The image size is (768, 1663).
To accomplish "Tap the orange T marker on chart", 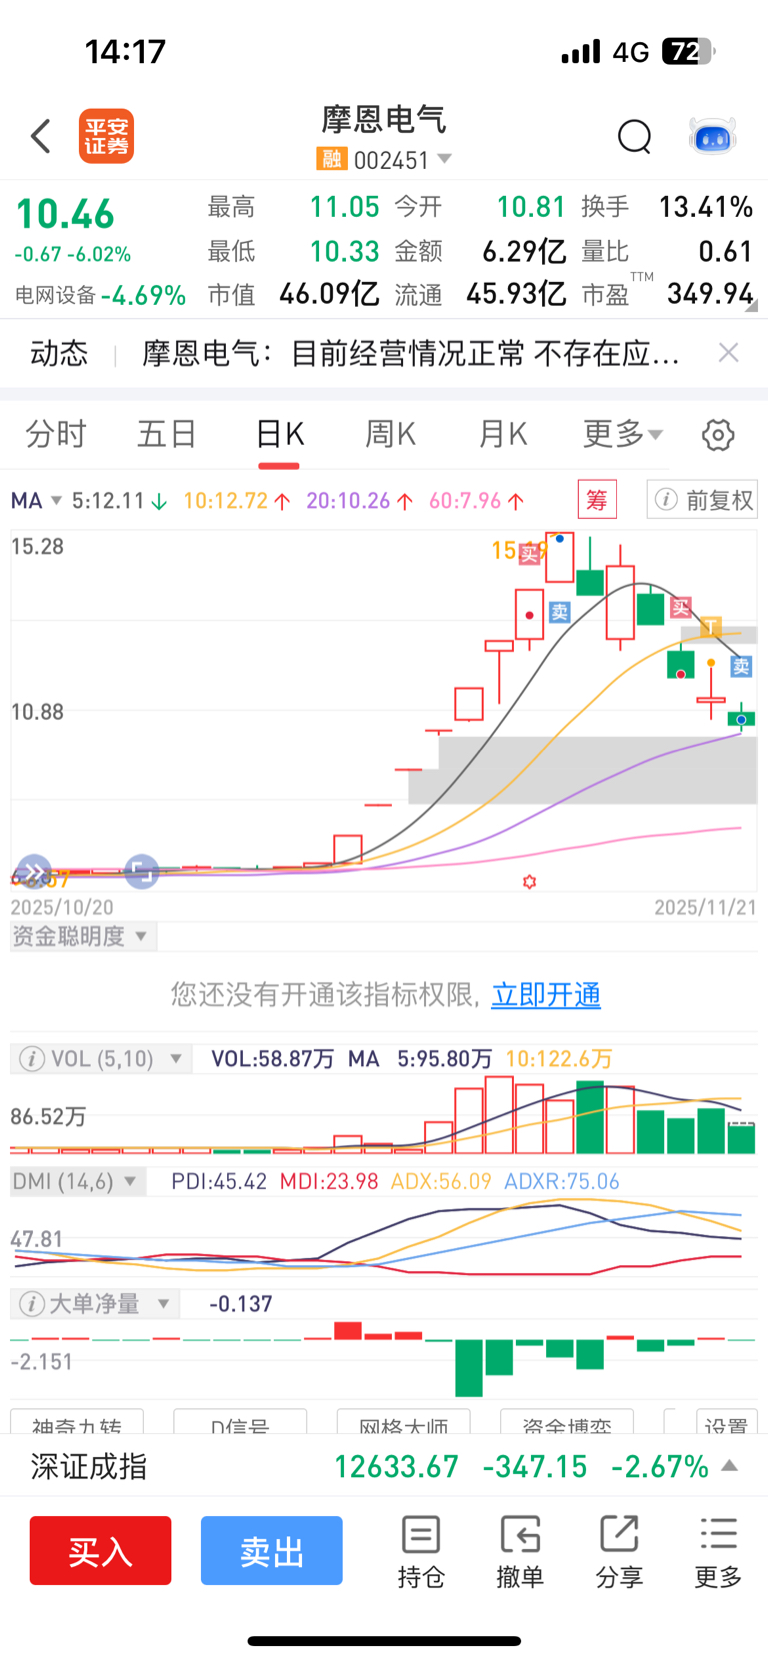I will (711, 627).
